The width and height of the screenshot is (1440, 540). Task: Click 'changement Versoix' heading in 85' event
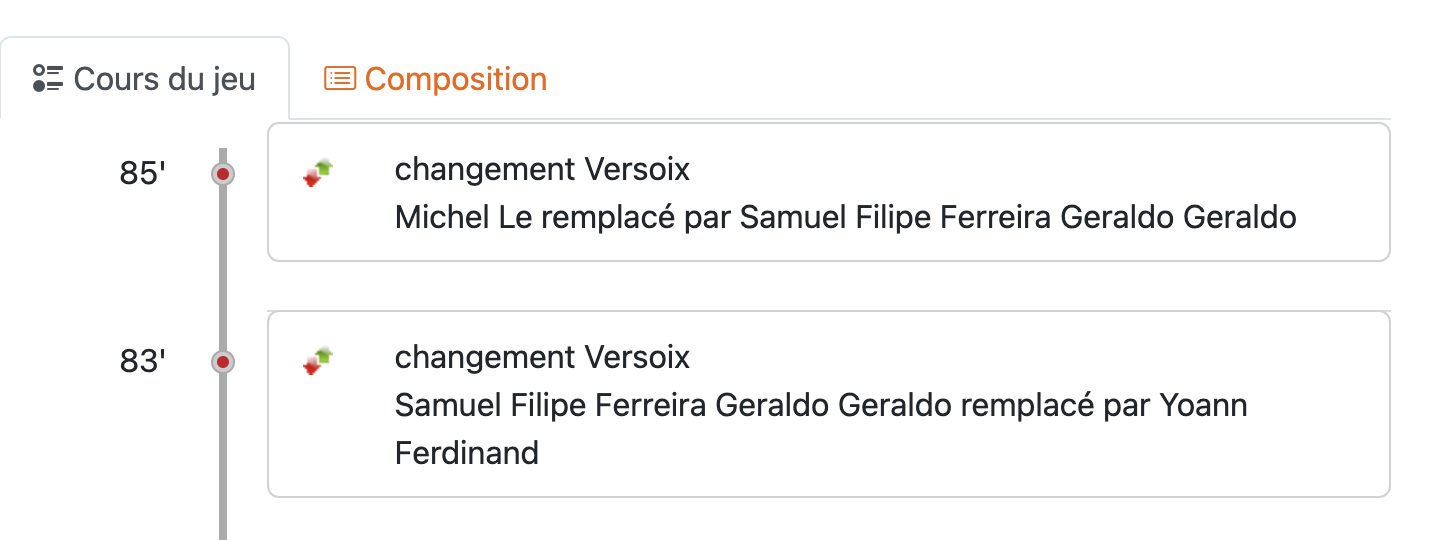(x=542, y=169)
